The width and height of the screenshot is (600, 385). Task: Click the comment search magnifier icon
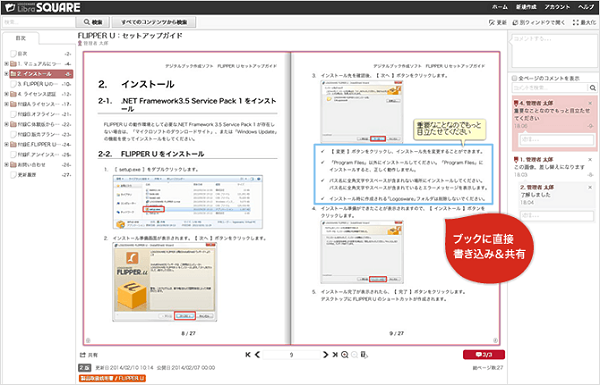click(x=592, y=88)
